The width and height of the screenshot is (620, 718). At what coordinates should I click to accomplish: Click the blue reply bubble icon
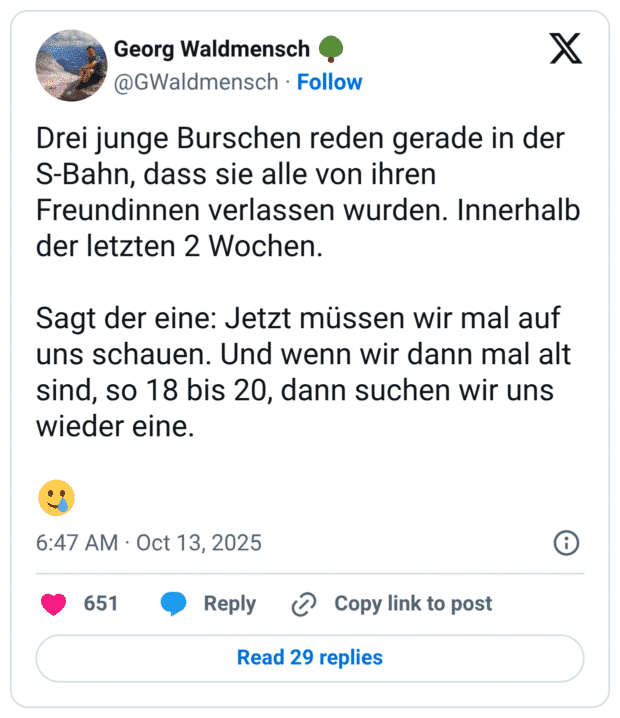[x=174, y=604]
